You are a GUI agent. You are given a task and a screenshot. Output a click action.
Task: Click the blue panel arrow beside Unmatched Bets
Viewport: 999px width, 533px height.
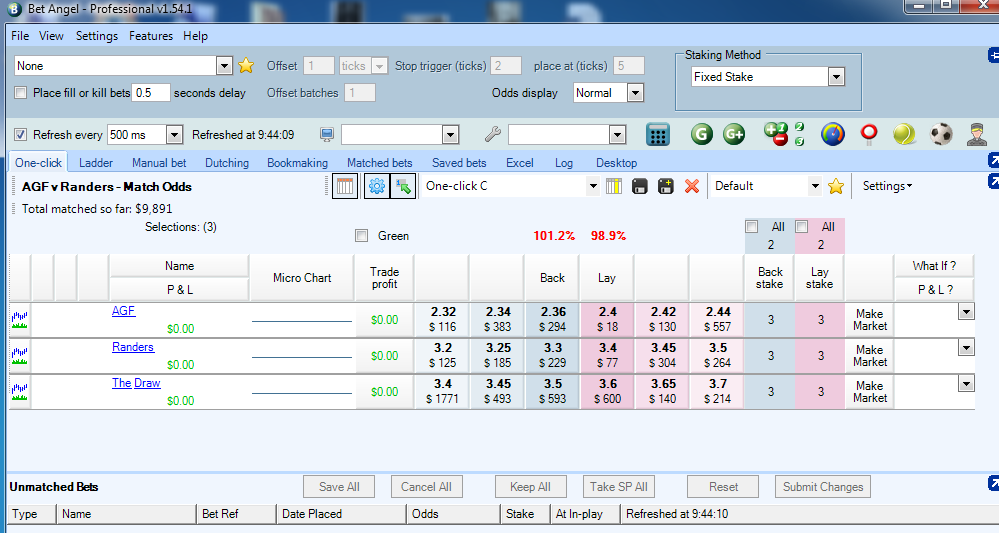pyautogui.click(x=993, y=483)
